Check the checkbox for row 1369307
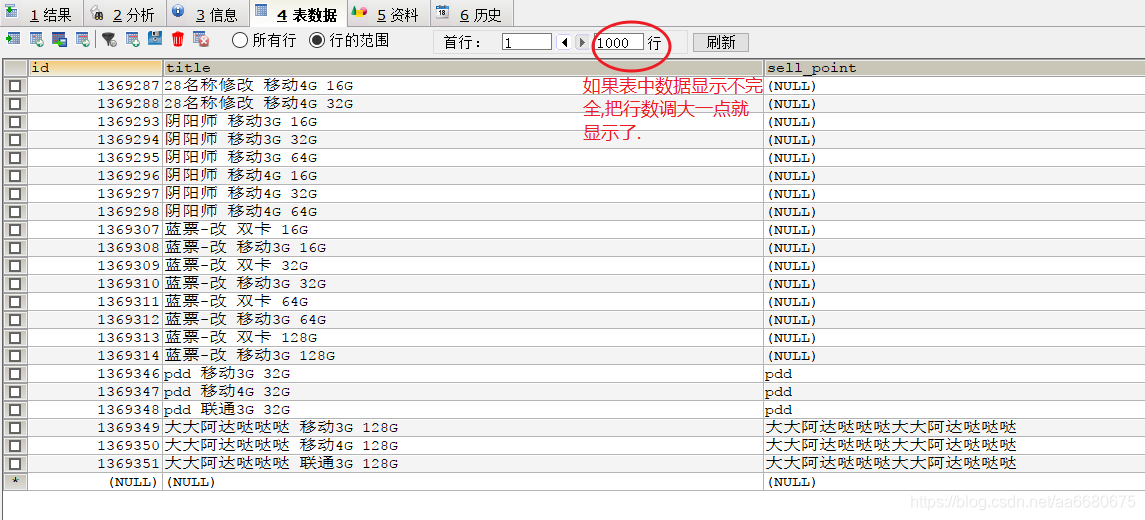The height and width of the screenshot is (520, 1145). [15, 230]
